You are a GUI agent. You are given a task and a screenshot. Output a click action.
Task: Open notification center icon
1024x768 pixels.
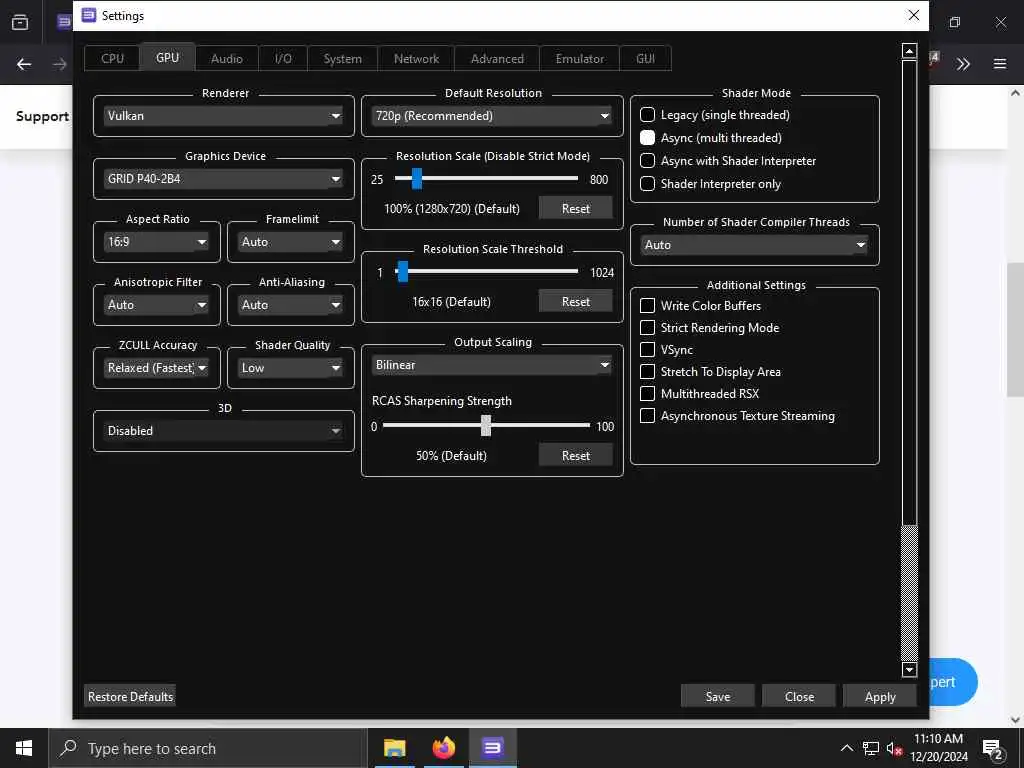pyautogui.click(x=992, y=749)
